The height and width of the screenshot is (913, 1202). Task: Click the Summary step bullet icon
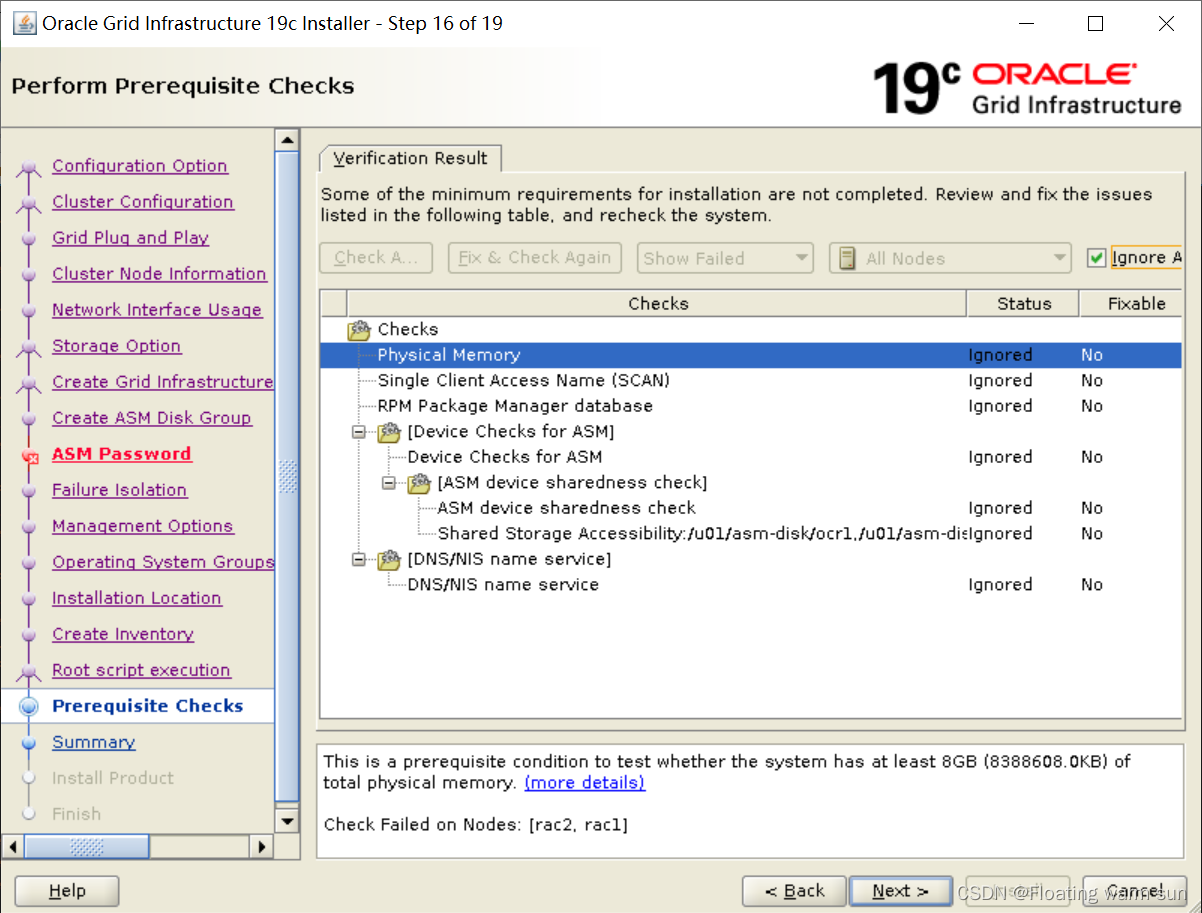point(28,742)
